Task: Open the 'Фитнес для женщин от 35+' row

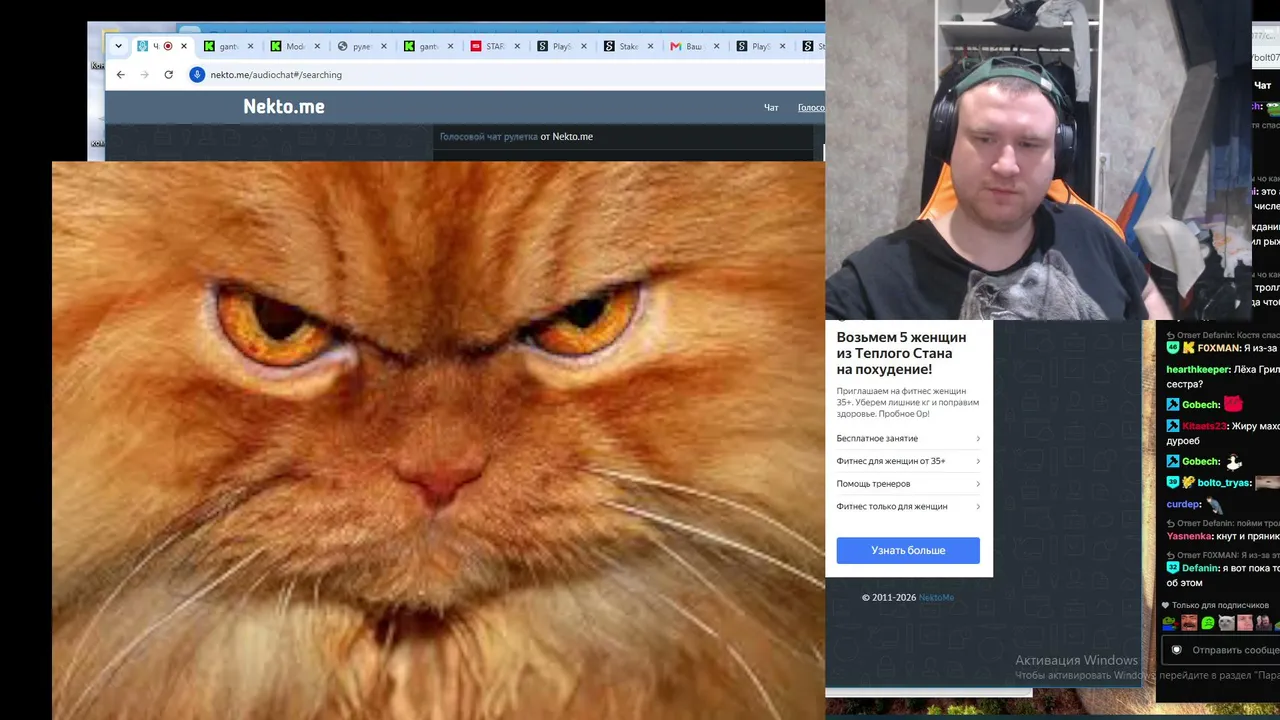Action: point(908,461)
